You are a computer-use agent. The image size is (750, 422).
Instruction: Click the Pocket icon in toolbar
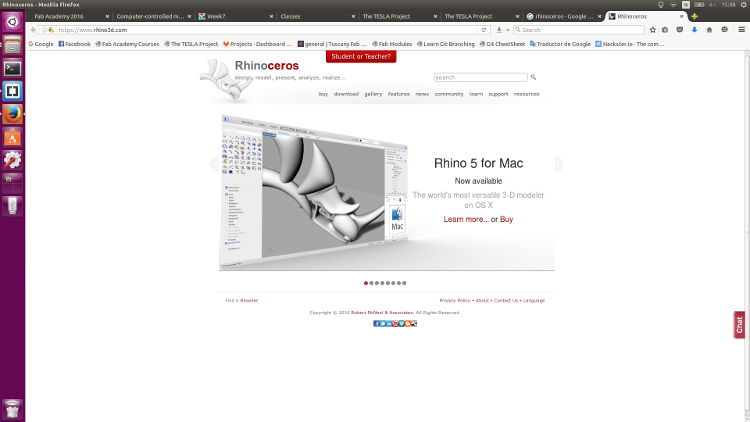click(x=679, y=30)
